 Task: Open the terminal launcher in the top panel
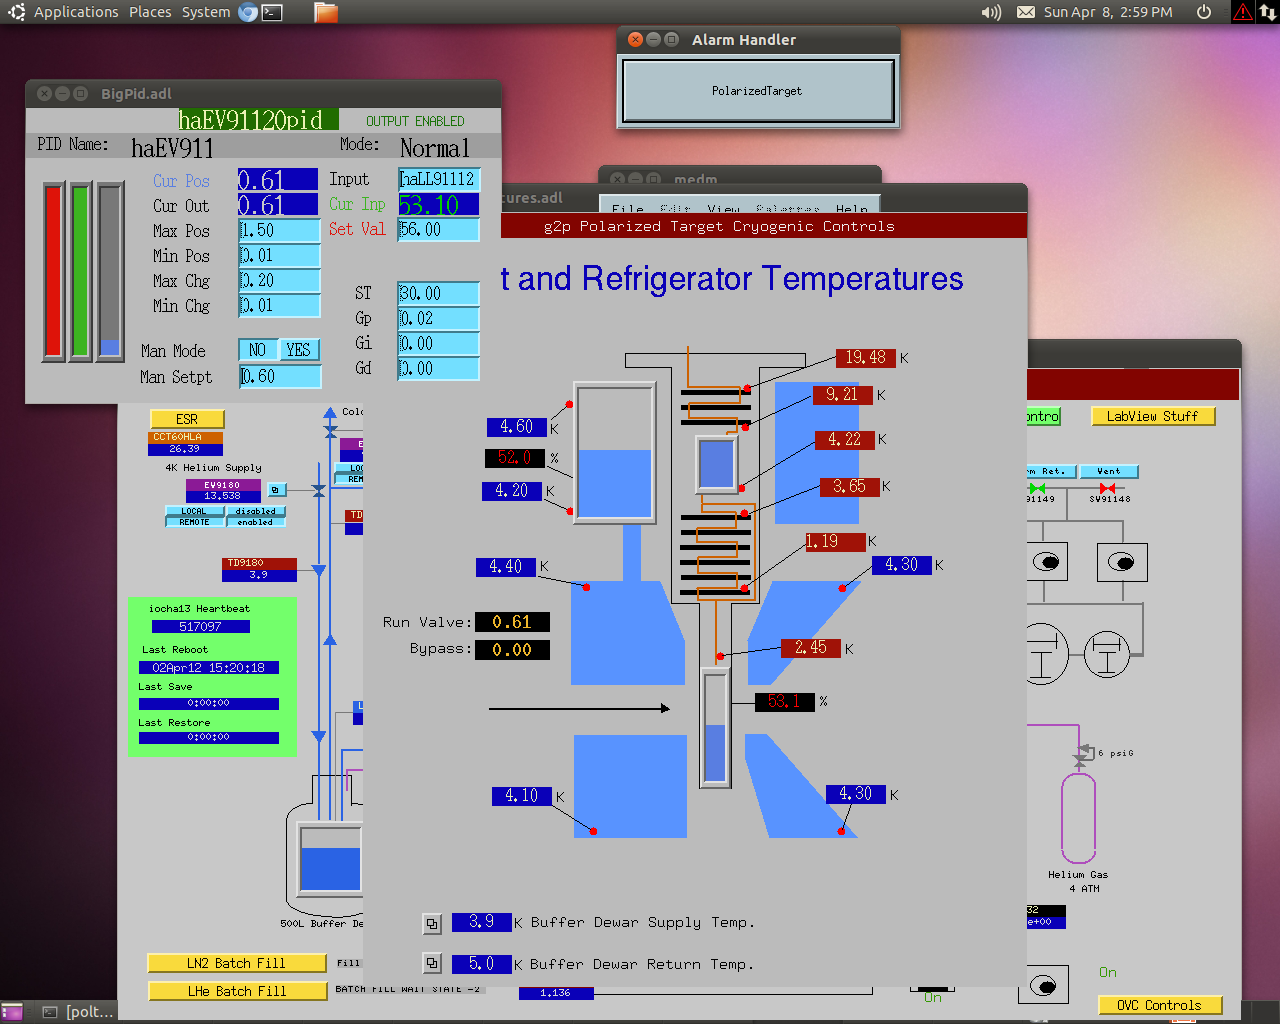[x=272, y=12]
